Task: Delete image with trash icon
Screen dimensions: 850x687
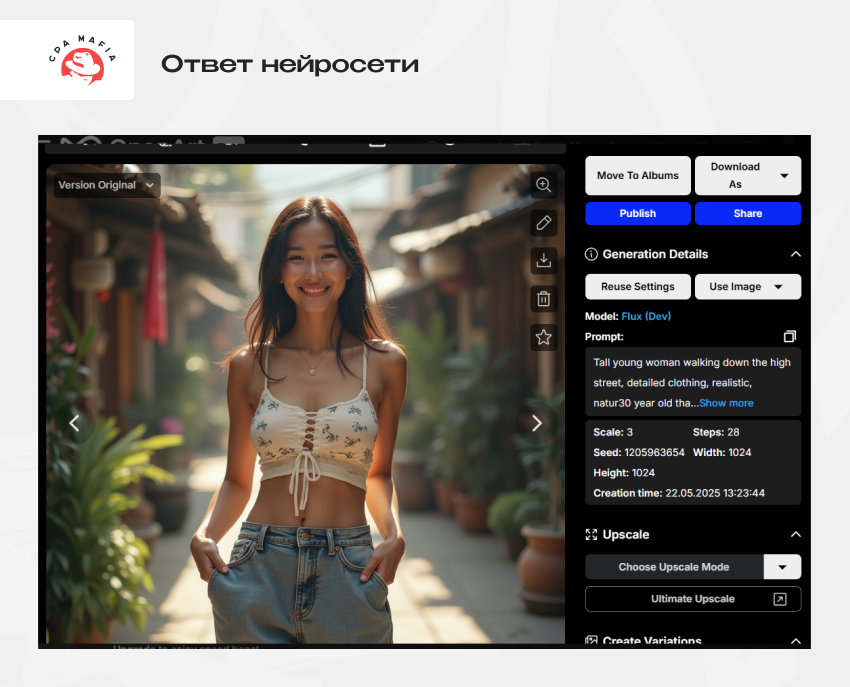Action: coord(543,298)
